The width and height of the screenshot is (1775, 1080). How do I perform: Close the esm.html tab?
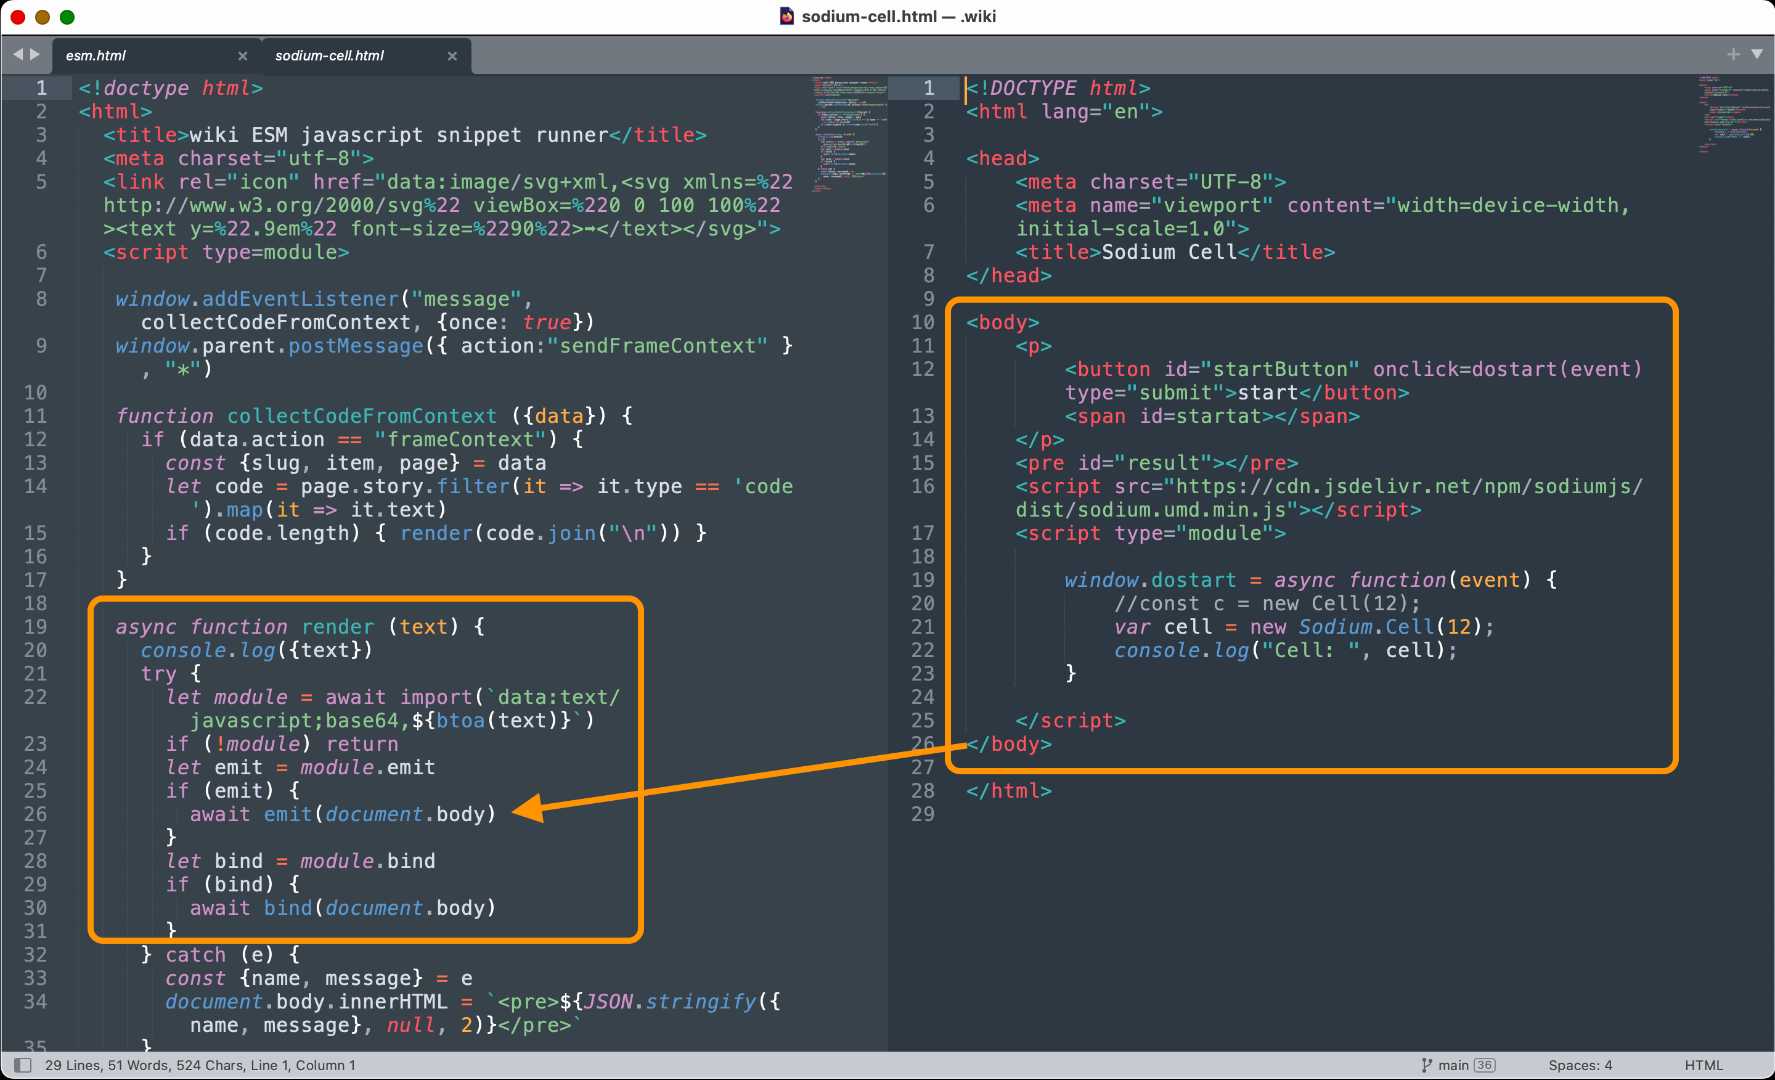point(243,56)
